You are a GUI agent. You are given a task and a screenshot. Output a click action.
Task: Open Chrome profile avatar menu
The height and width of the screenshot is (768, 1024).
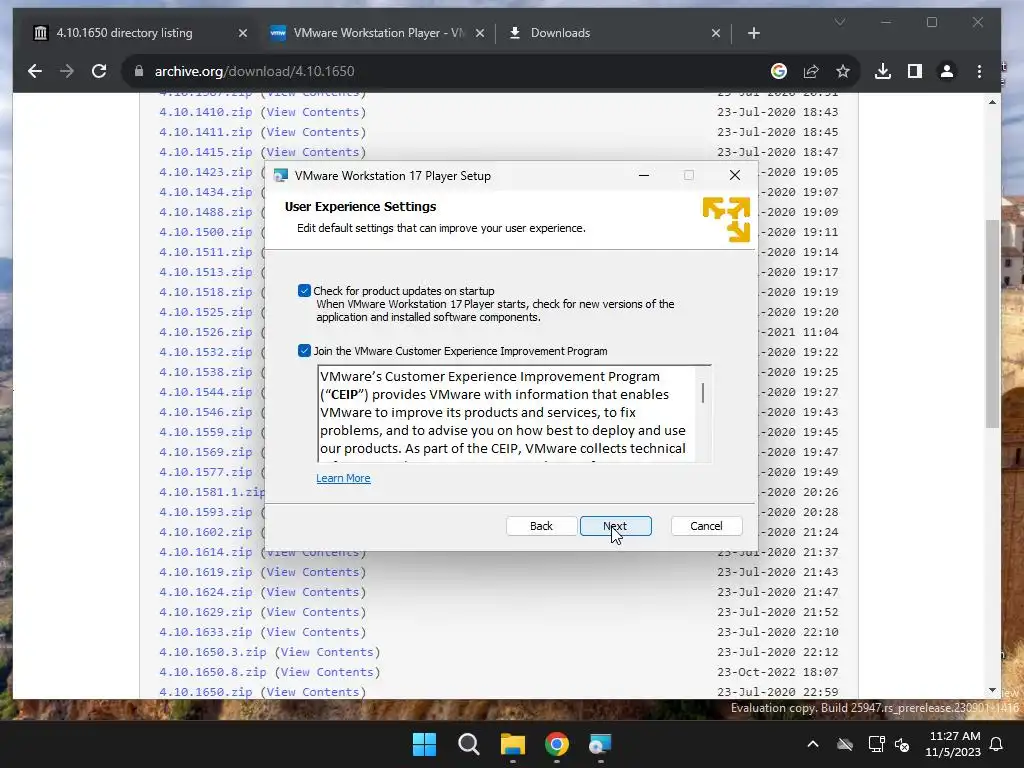click(947, 71)
